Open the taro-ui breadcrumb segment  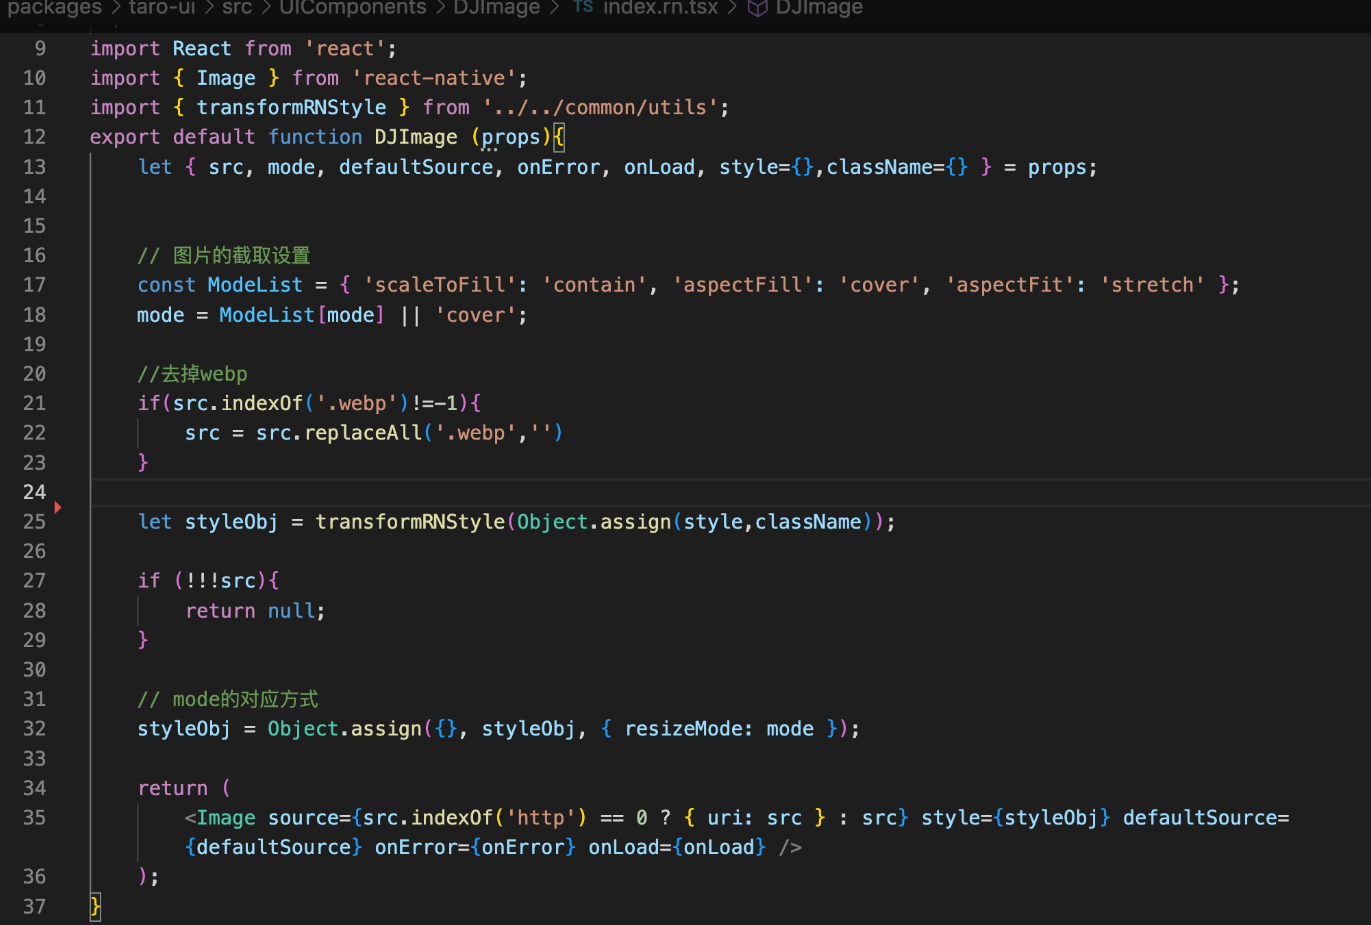coord(162,8)
